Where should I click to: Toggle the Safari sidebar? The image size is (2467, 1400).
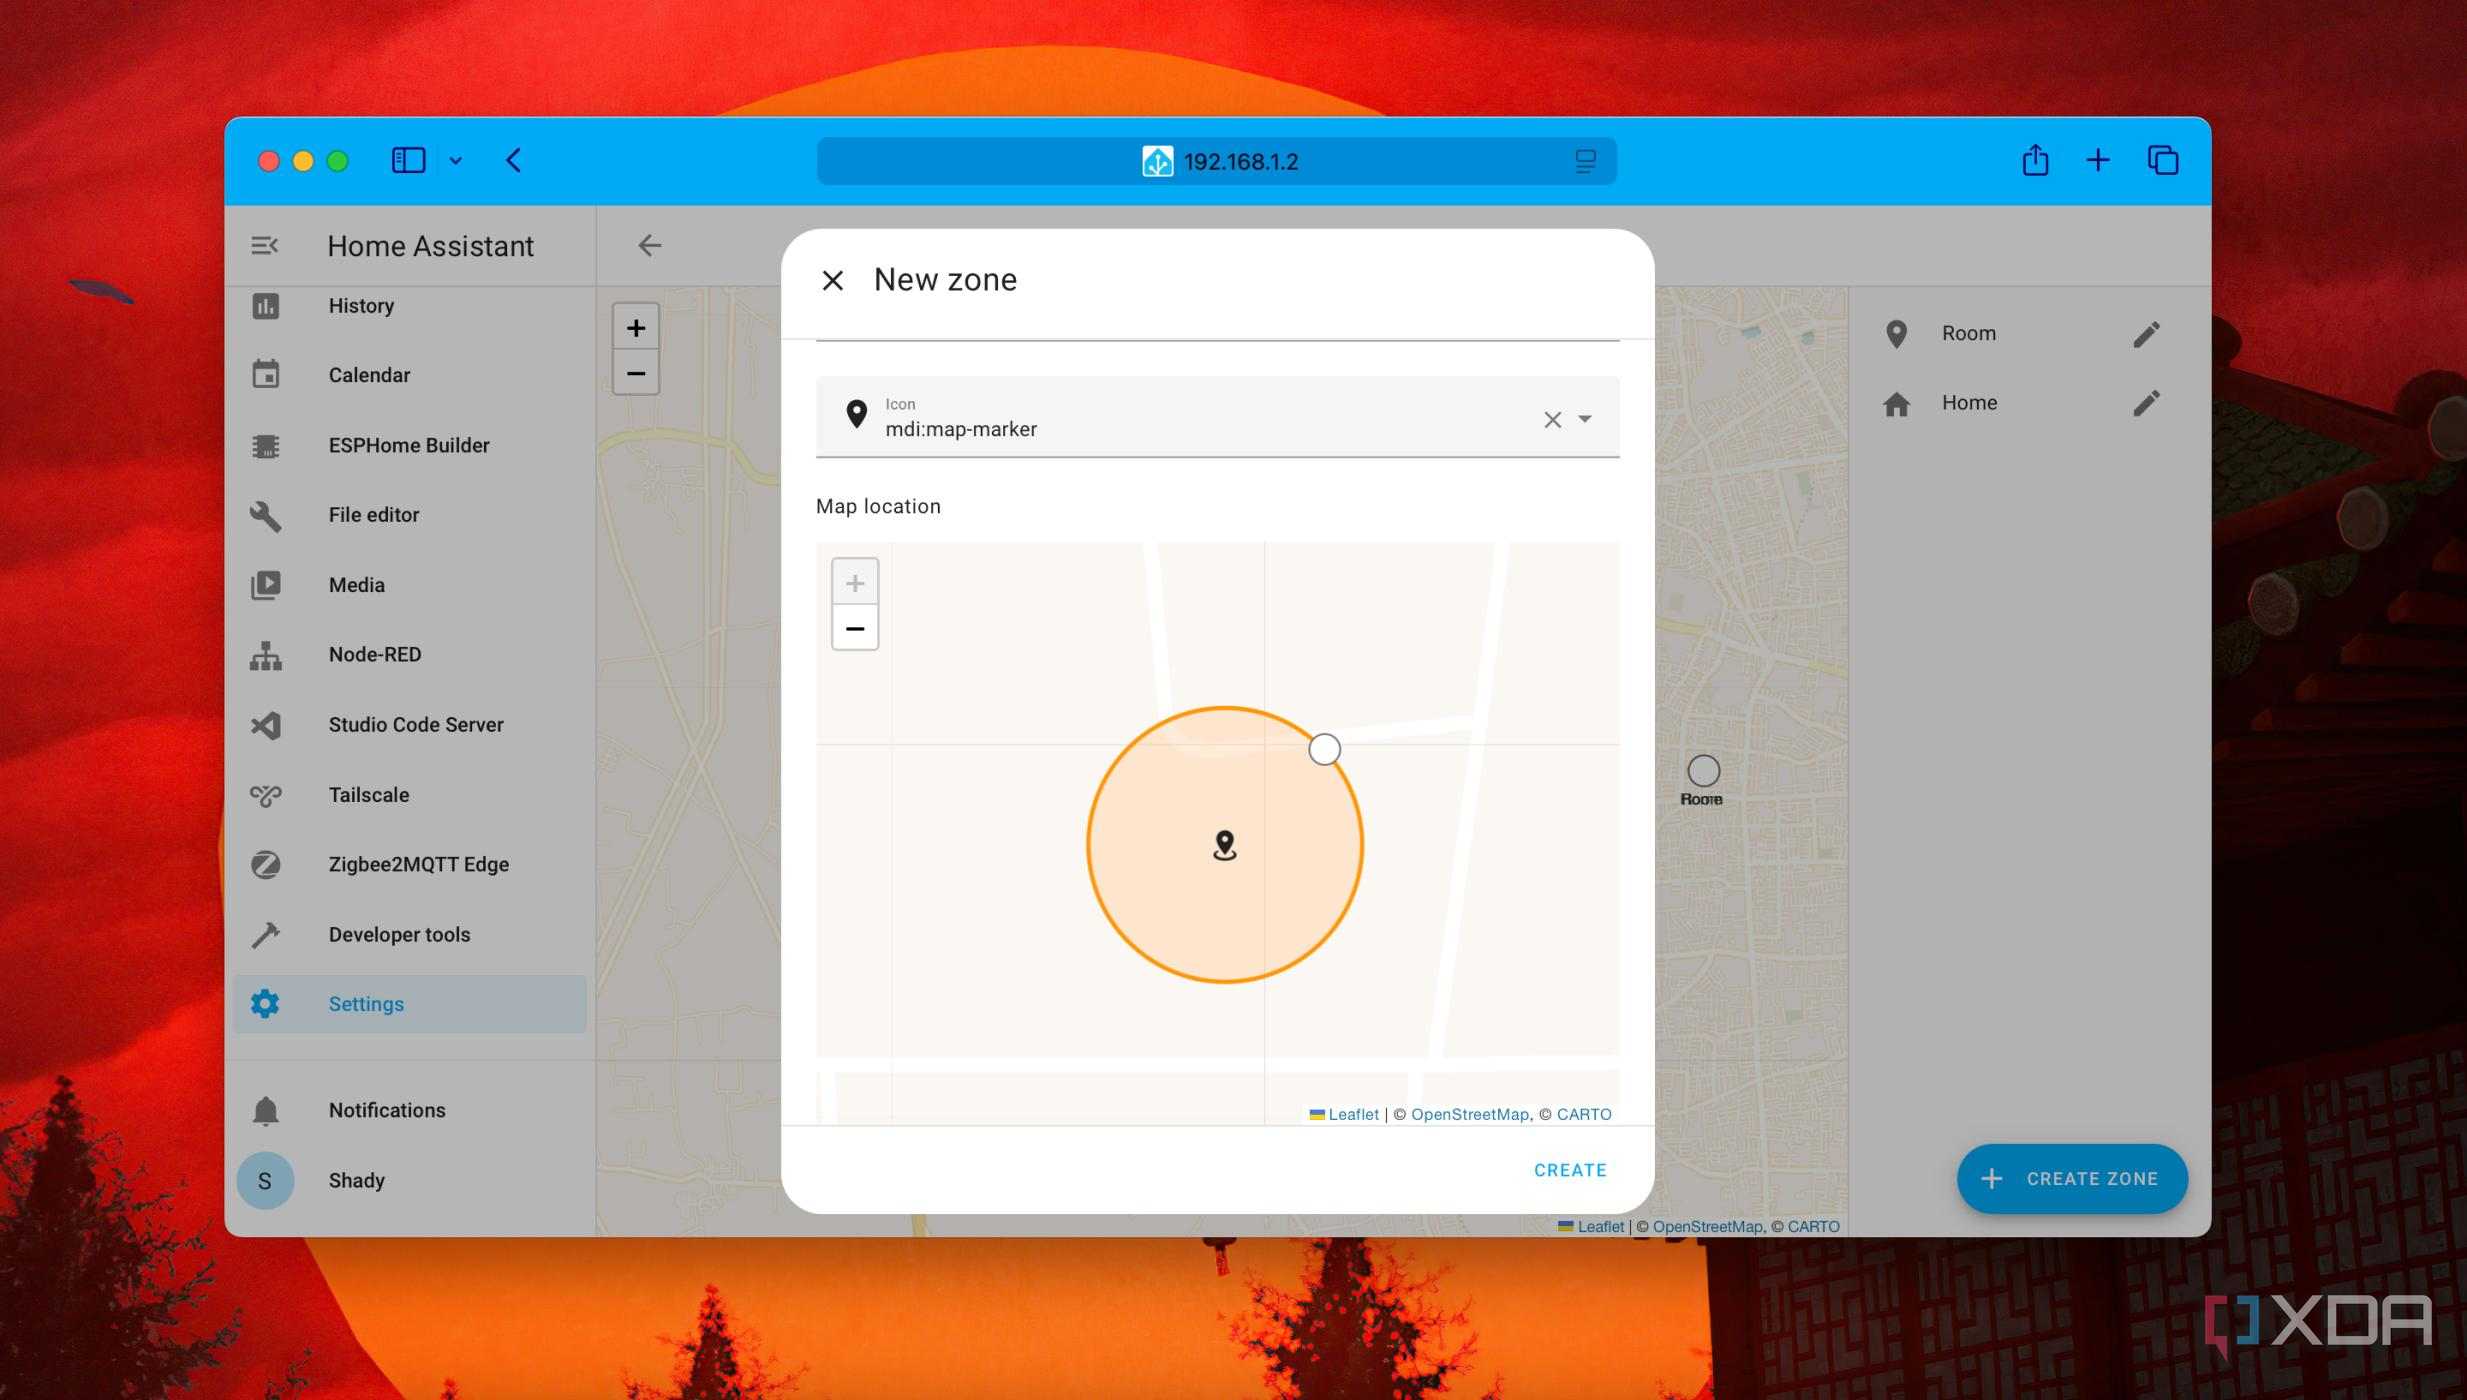[408, 161]
